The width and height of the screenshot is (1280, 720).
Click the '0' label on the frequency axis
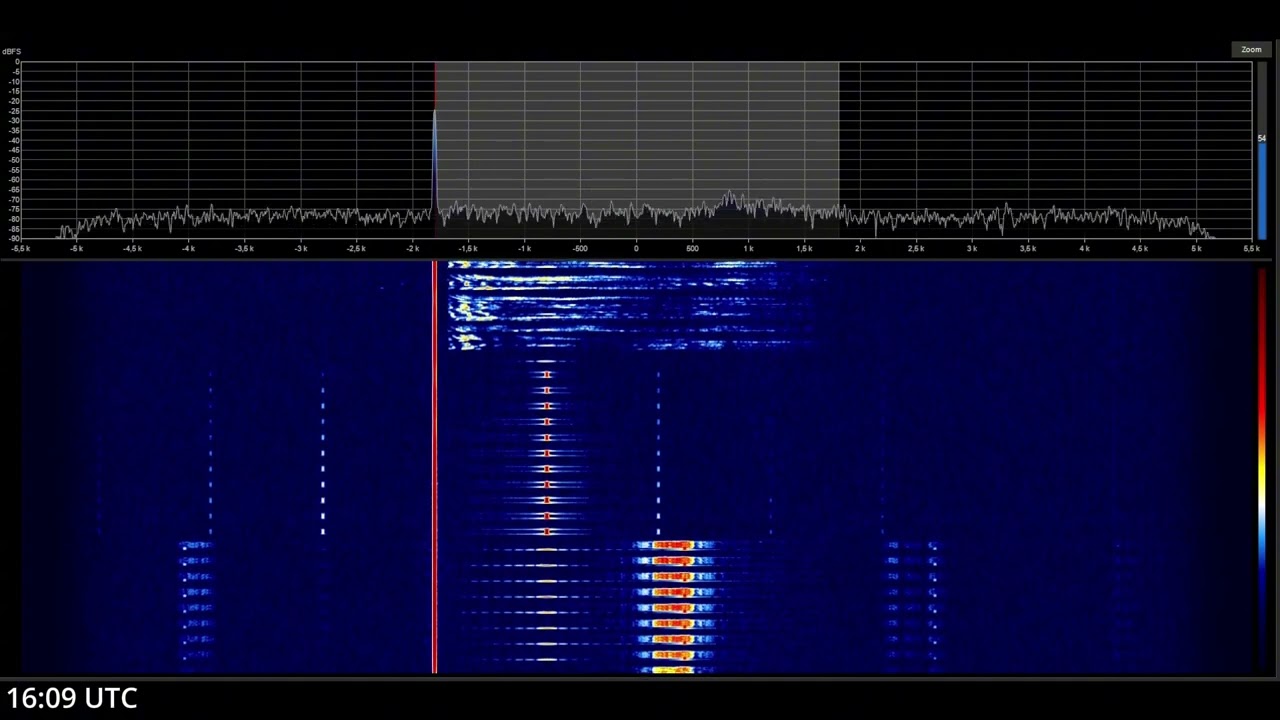click(x=636, y=248)
